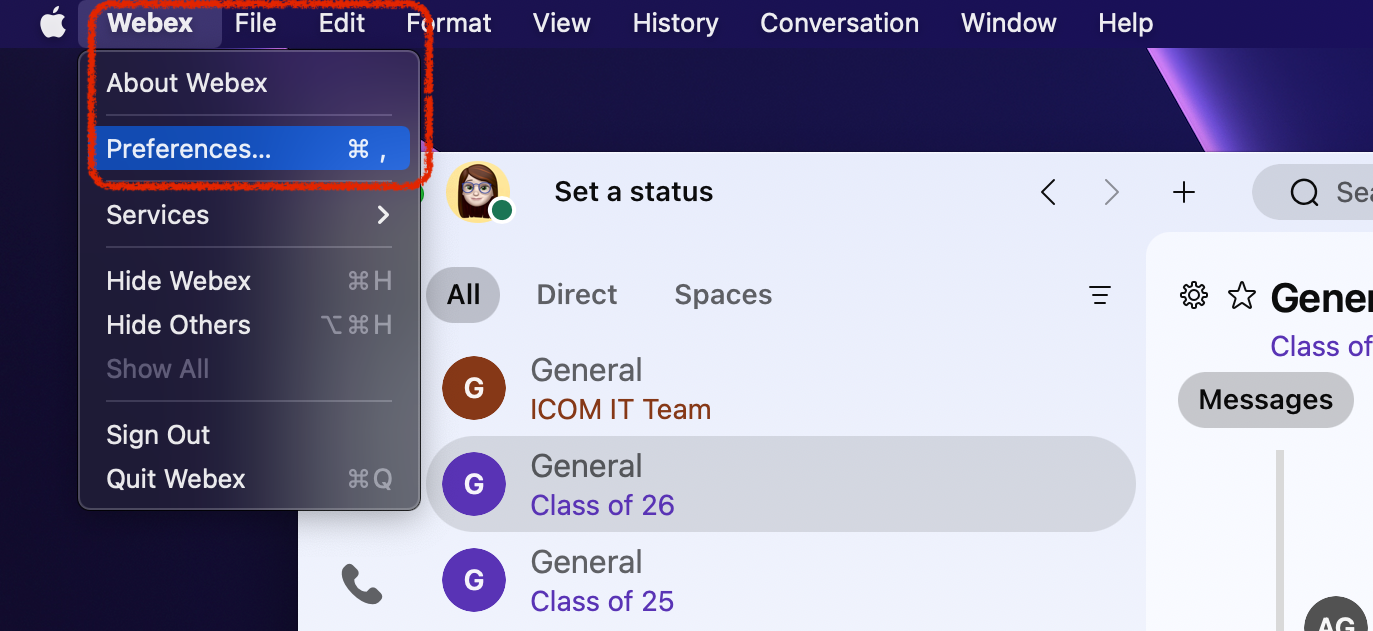Open the Conversation menu
This screenshot has height=631, width=1373.
[x=839, y=22]
